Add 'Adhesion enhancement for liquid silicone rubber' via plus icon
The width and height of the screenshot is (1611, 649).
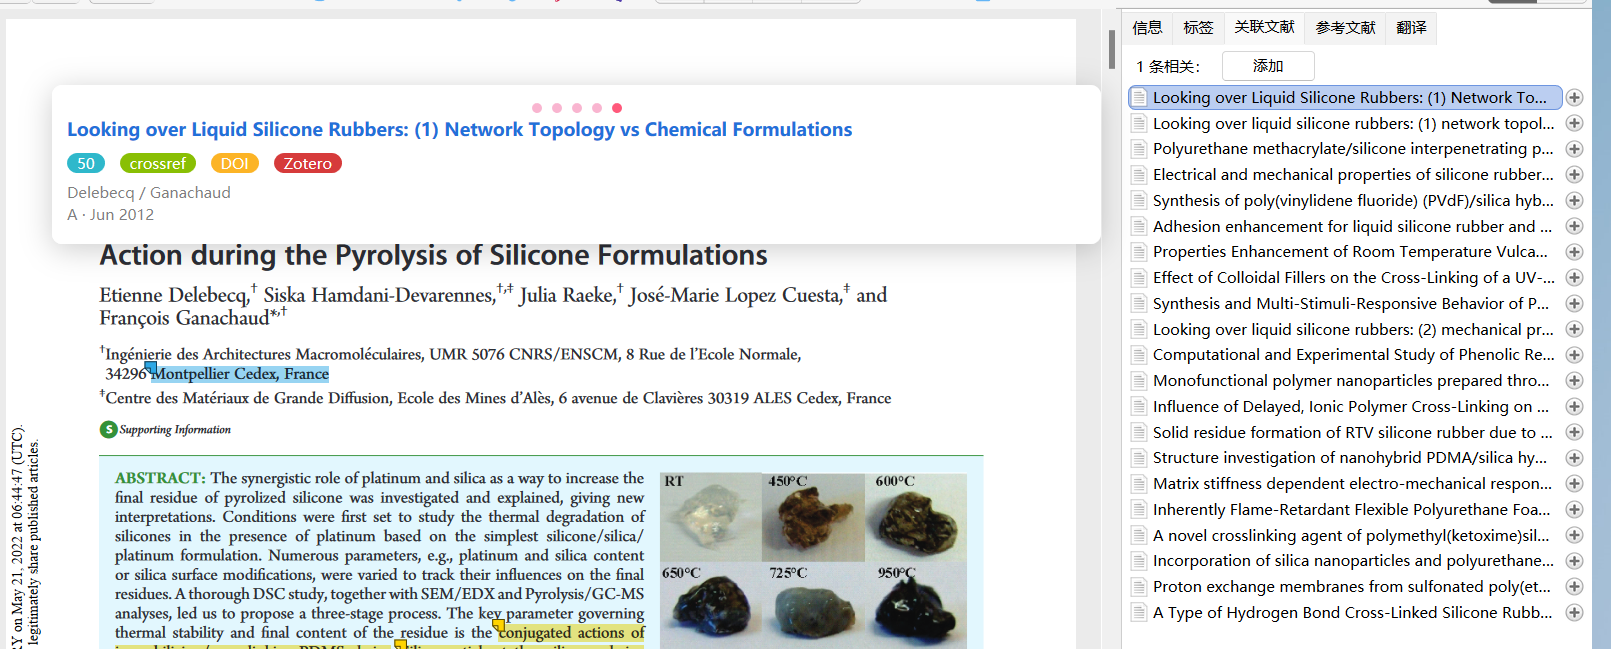(x=1574, y=227)
